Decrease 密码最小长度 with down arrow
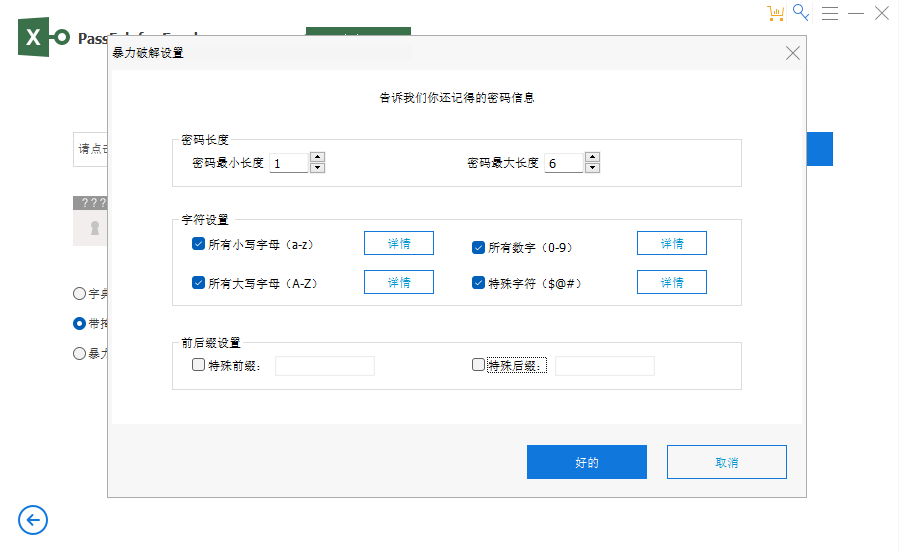Screen dimensions: 899x552 pyautogui.click(x=317, y=168)
